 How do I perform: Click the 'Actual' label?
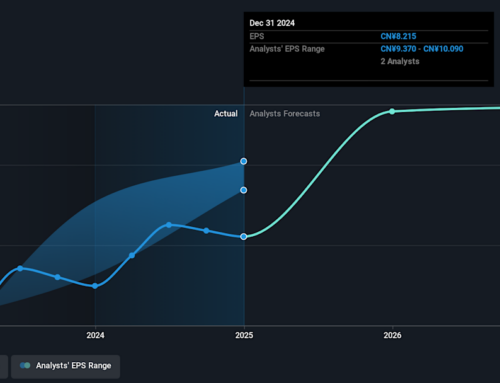point(226,114)
